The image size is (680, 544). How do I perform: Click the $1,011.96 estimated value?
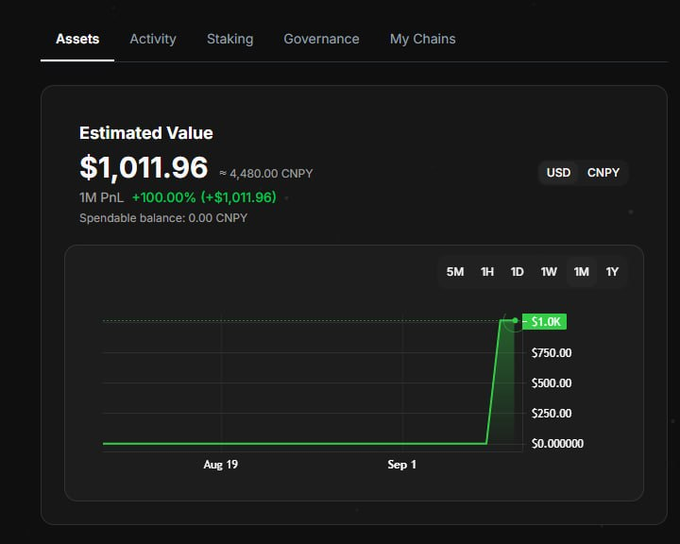144,167
